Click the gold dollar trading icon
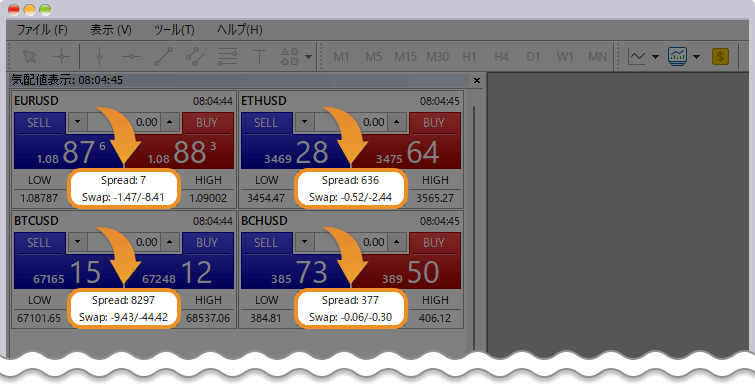Image resolution: width=755 pixels, height=388 pixels. tap(720, 57)
